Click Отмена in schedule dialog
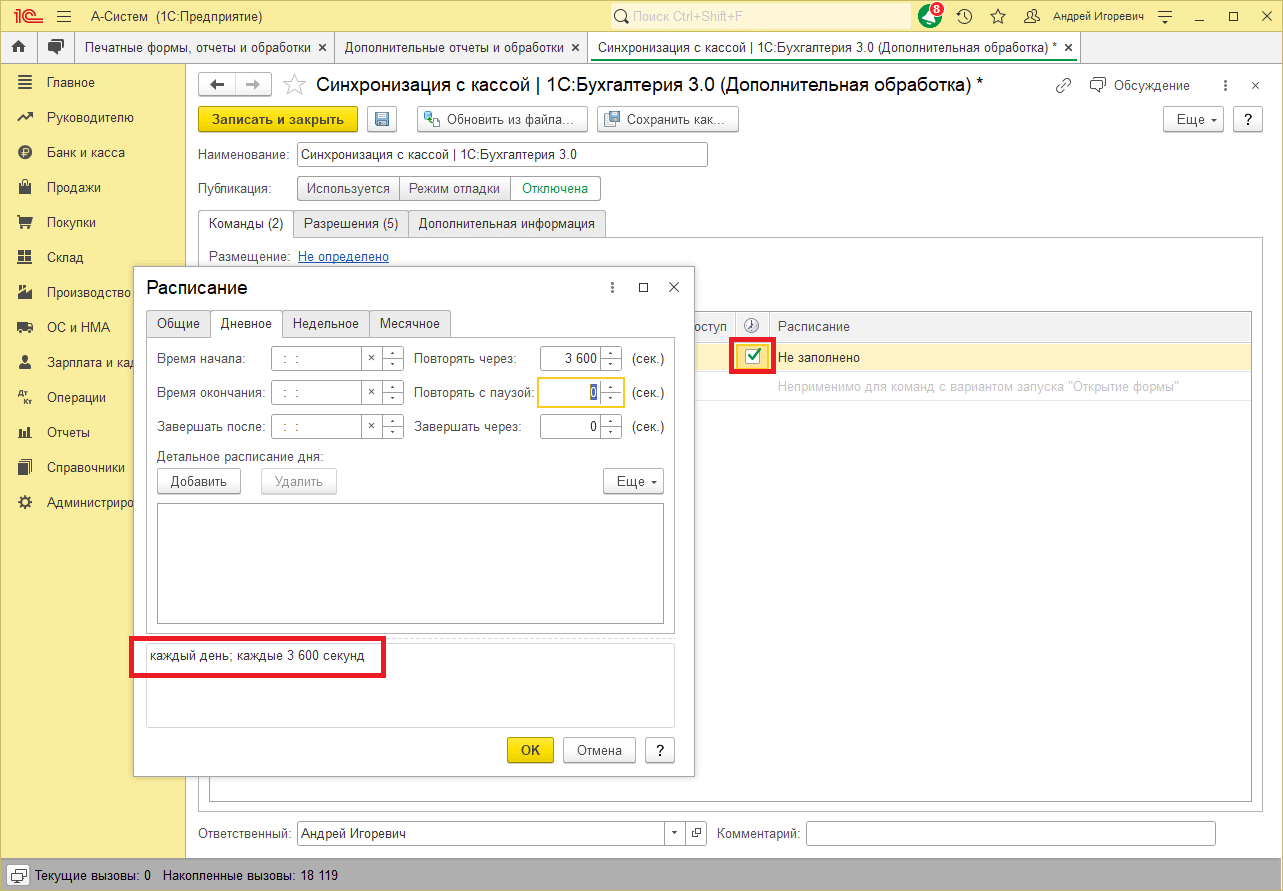Viewport: 1283px width, 891px height. click(599, 750)
